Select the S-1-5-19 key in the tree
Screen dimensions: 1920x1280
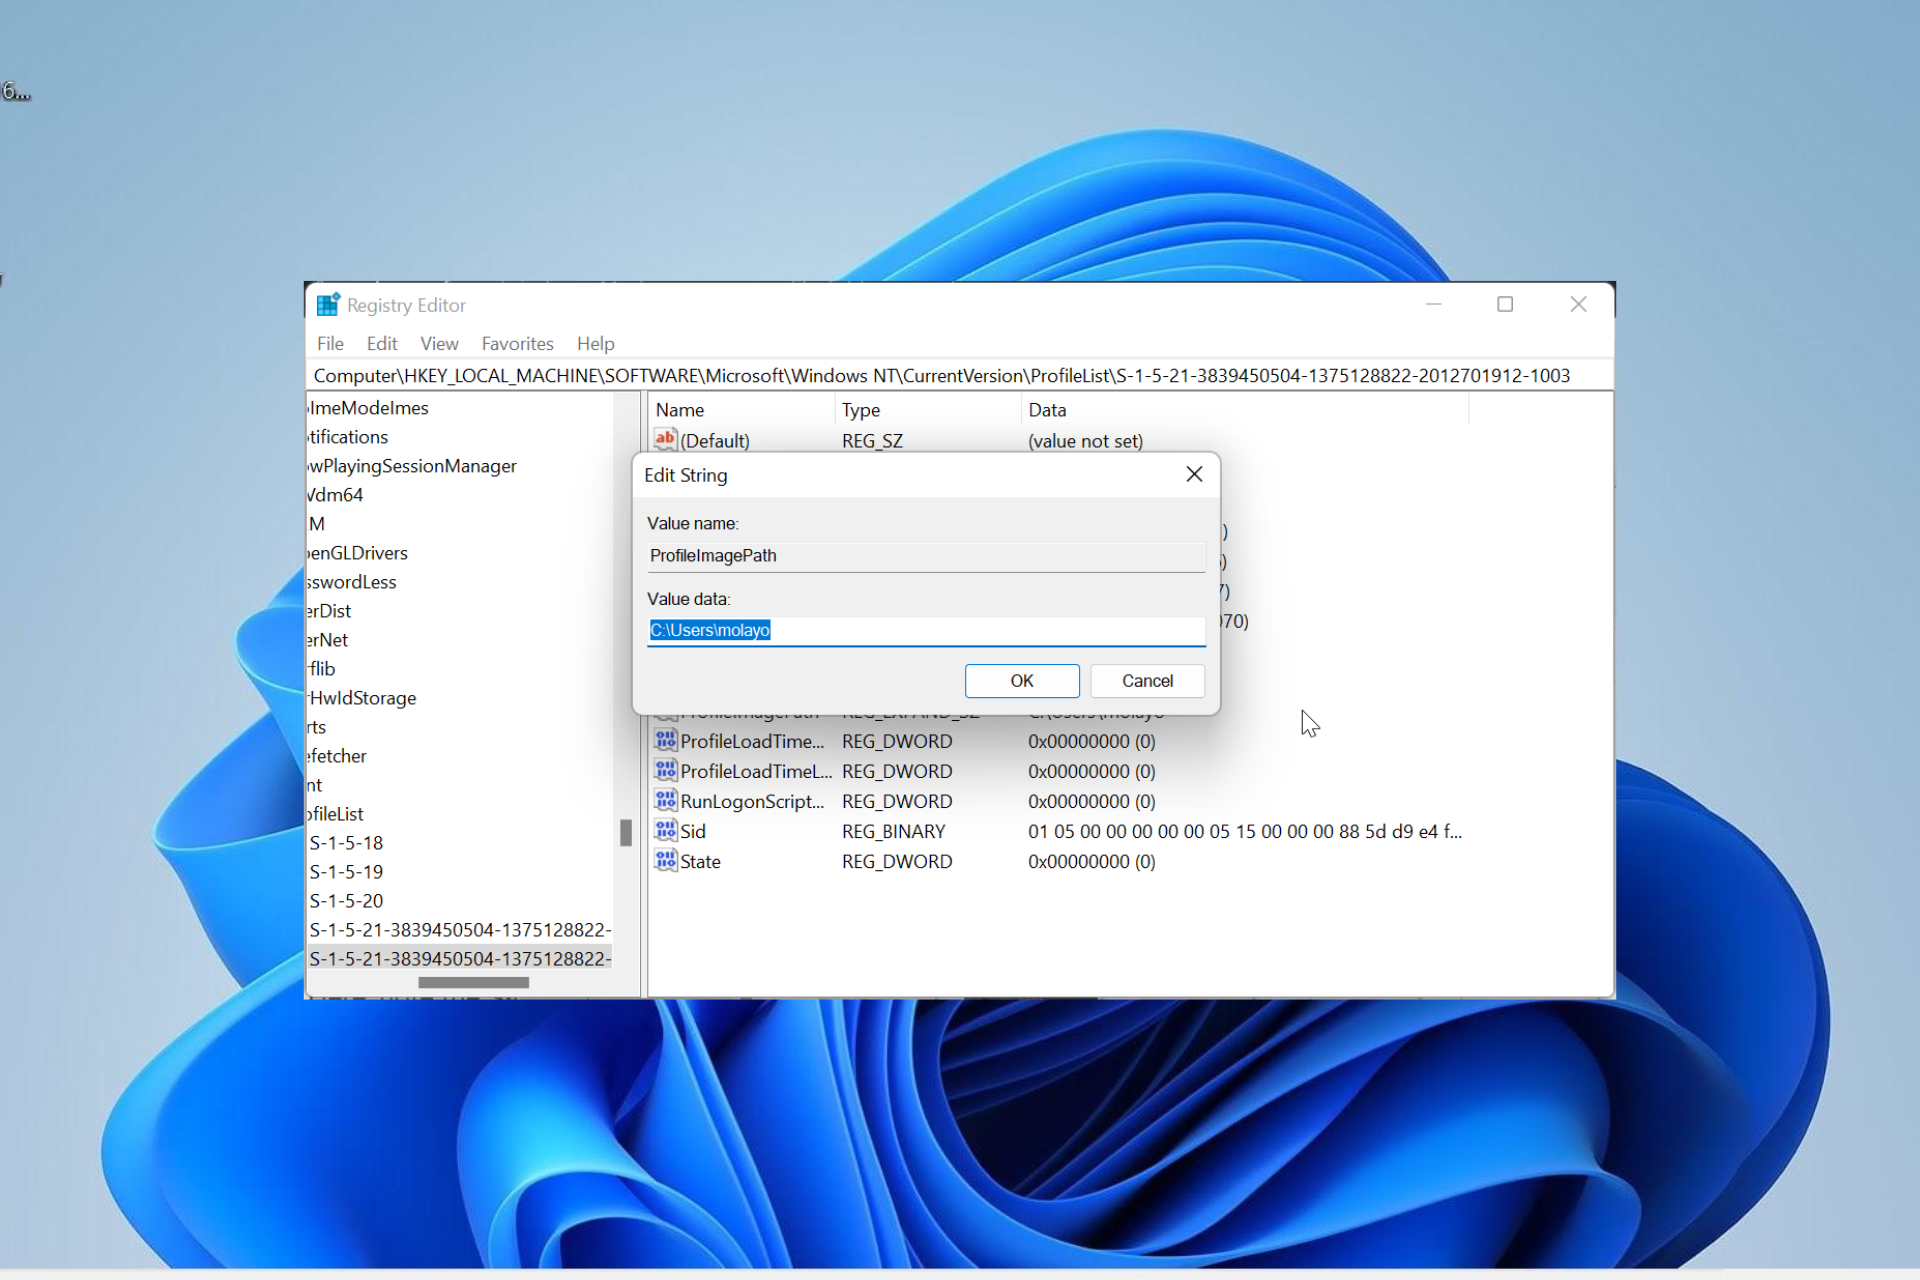pyautogui.click(x=346, y=871)
